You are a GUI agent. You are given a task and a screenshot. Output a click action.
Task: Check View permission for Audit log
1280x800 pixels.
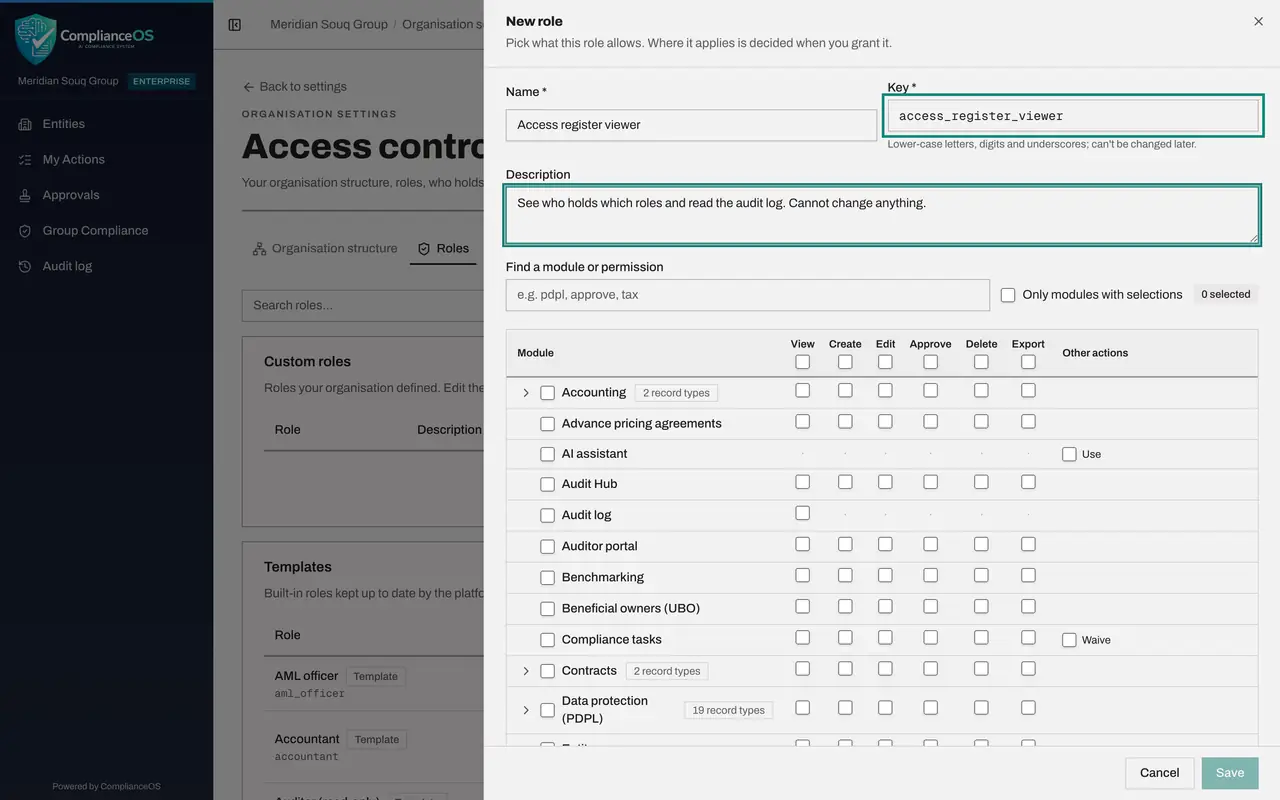(x=802, y=513)
